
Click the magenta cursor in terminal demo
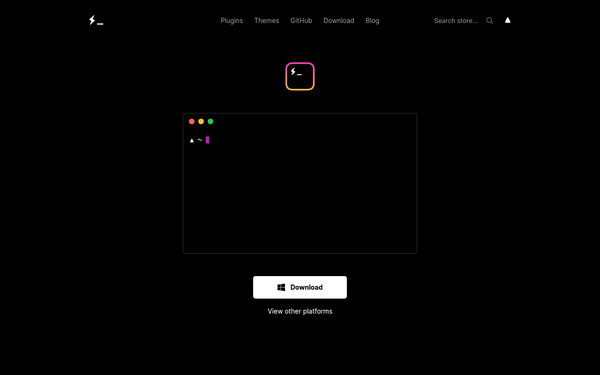(207, 140)
